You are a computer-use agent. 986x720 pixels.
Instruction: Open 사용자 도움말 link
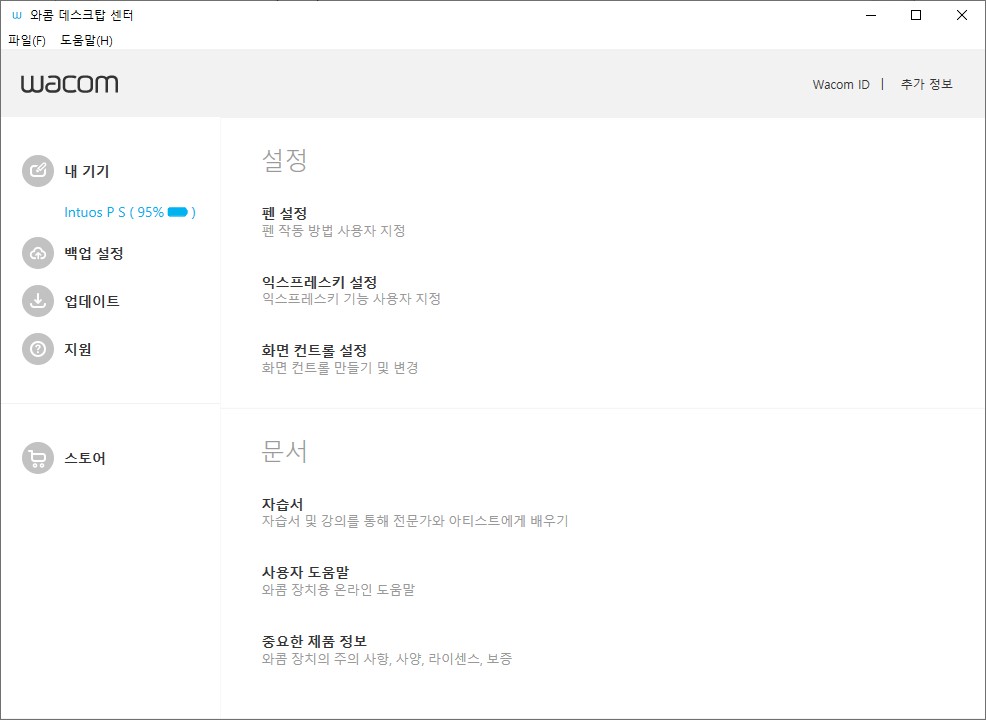305,573
